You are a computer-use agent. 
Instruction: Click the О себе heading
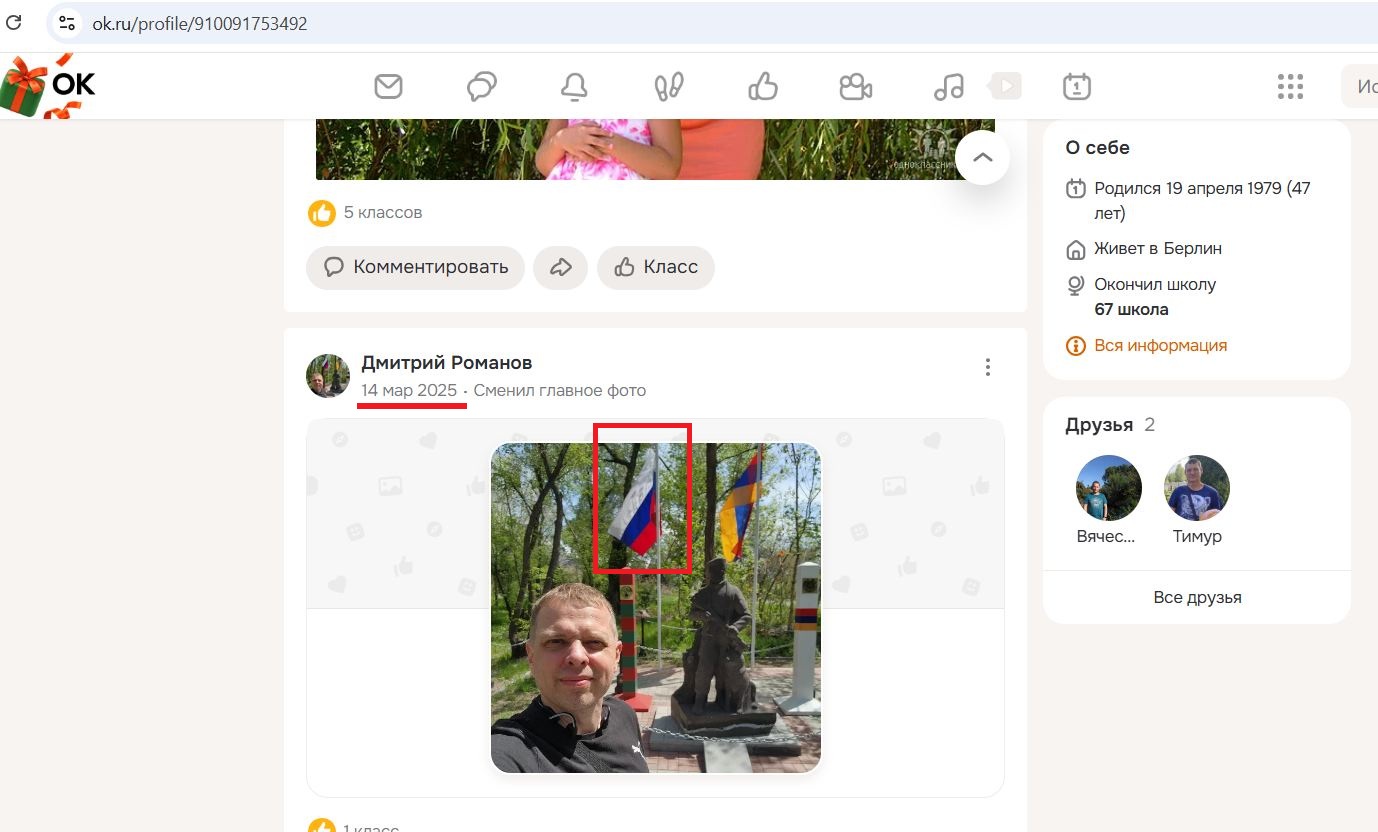coord(1097,147)
